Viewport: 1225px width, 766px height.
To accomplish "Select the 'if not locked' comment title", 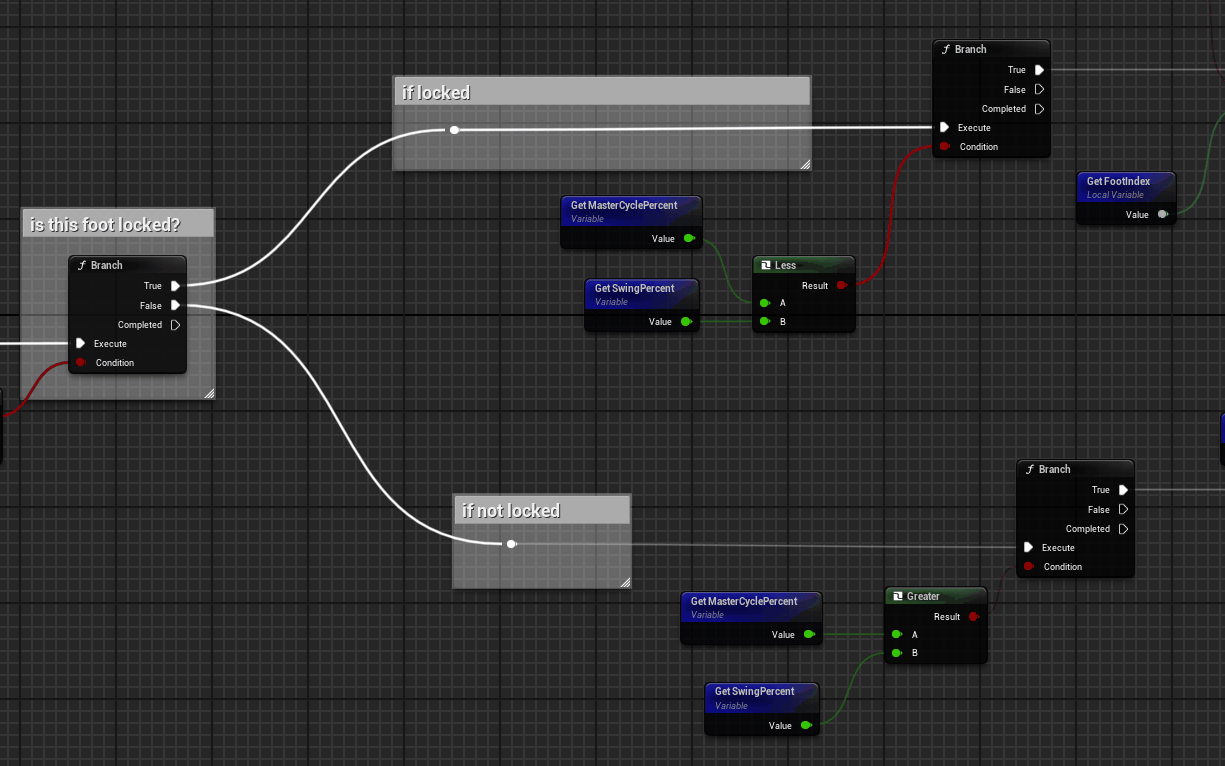I will [x=511, y=510].
